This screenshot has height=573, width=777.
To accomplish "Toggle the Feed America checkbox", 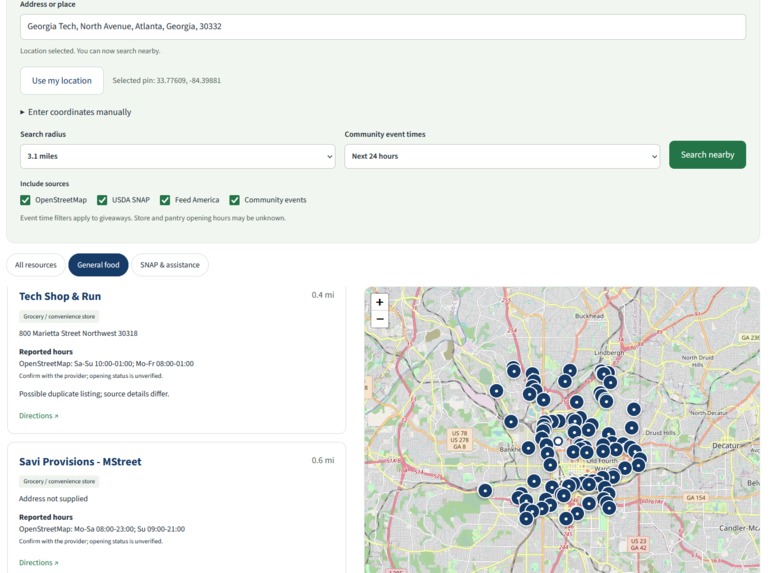I will (165, 200).
